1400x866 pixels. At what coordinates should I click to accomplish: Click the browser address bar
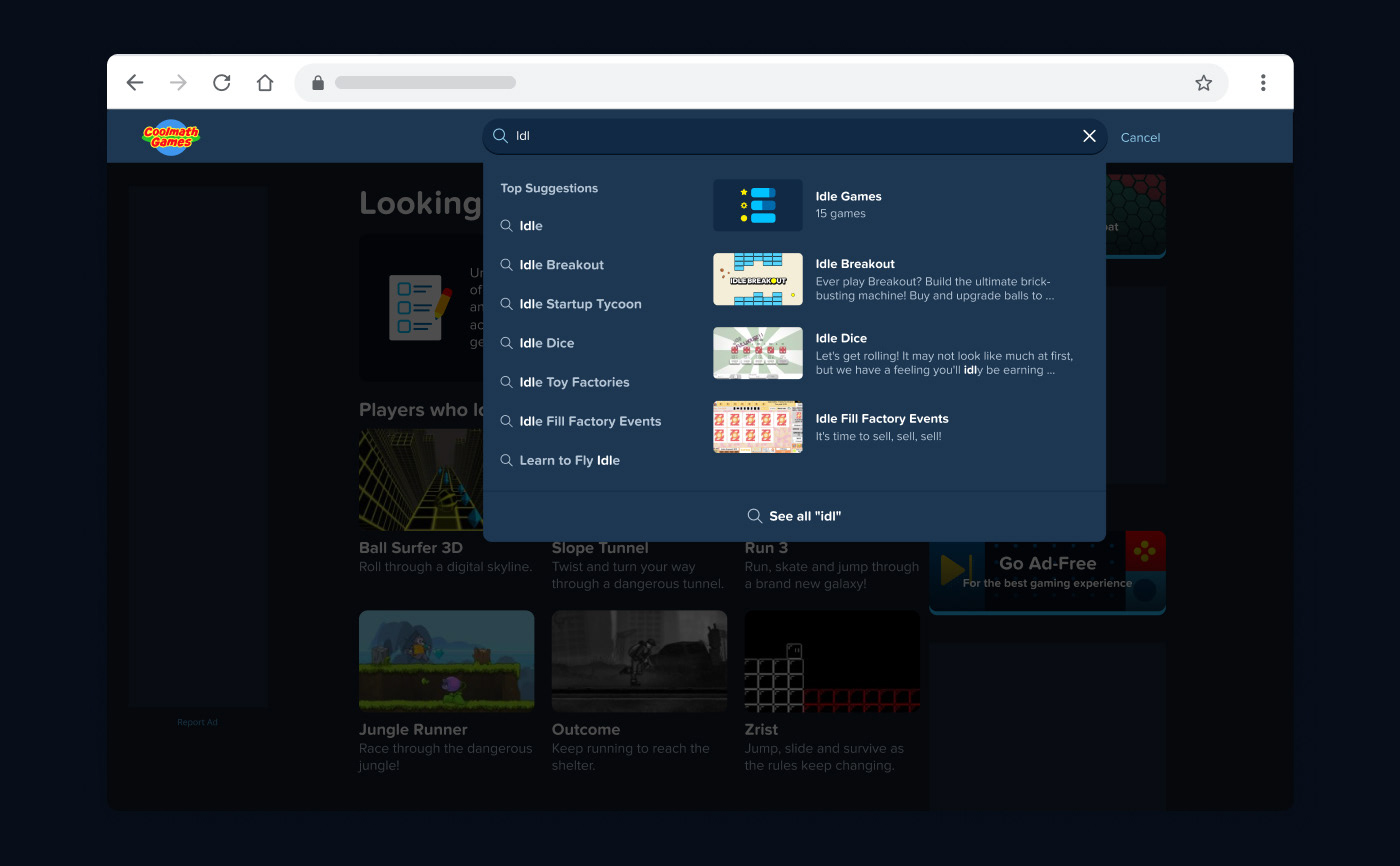tap(761, 83)
